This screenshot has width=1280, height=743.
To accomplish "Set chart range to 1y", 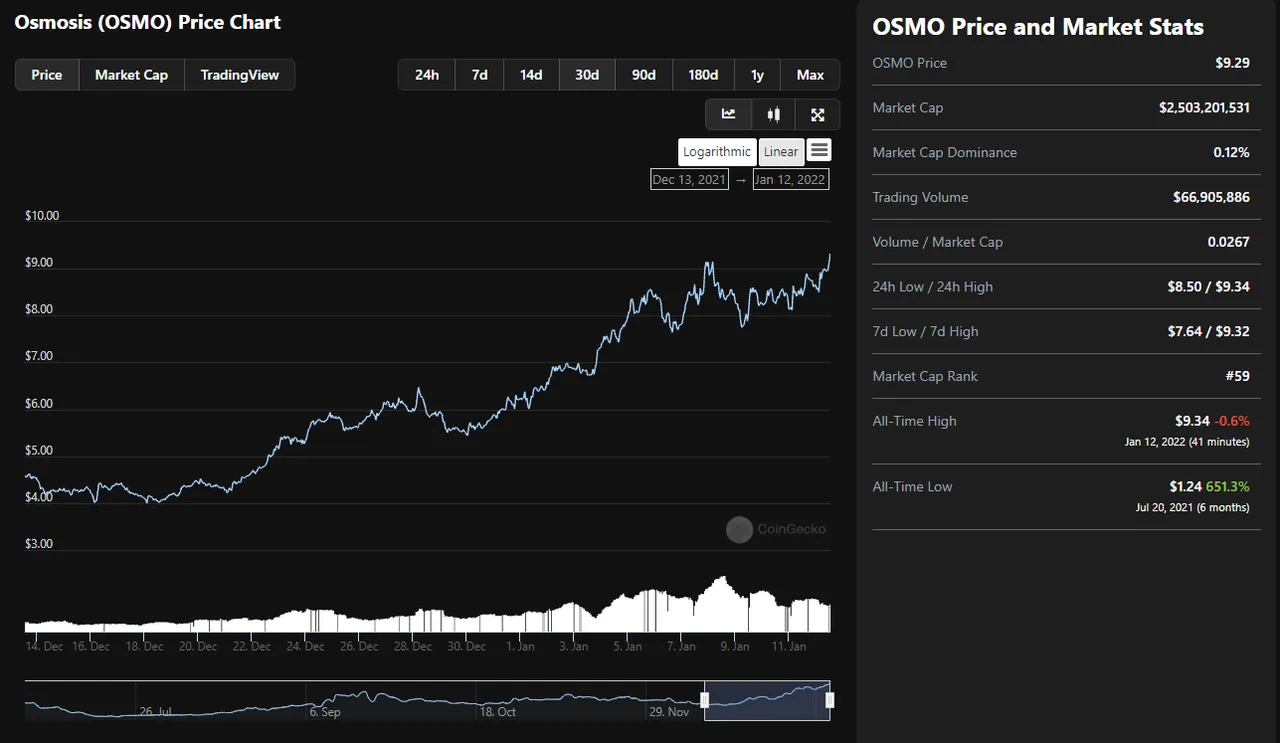I will [x=757, y=75].
